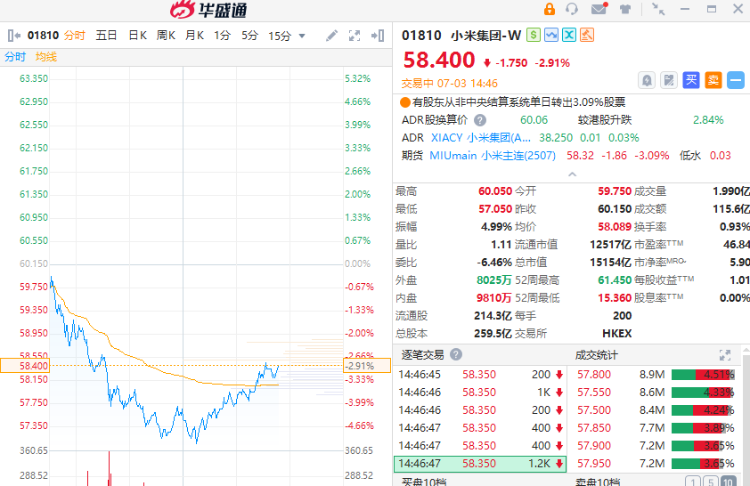Switch to 周K chart tab
Viewport: 750px width, 486px height.
click(166, 35)
